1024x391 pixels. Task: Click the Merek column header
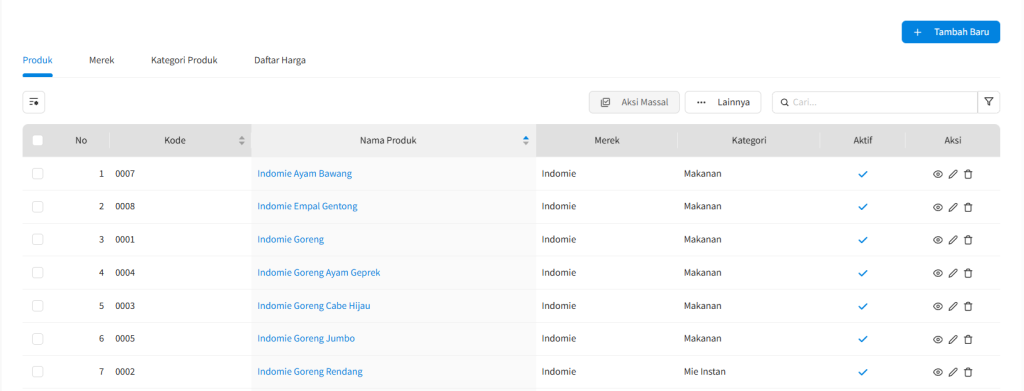click(x=607, y=140)
